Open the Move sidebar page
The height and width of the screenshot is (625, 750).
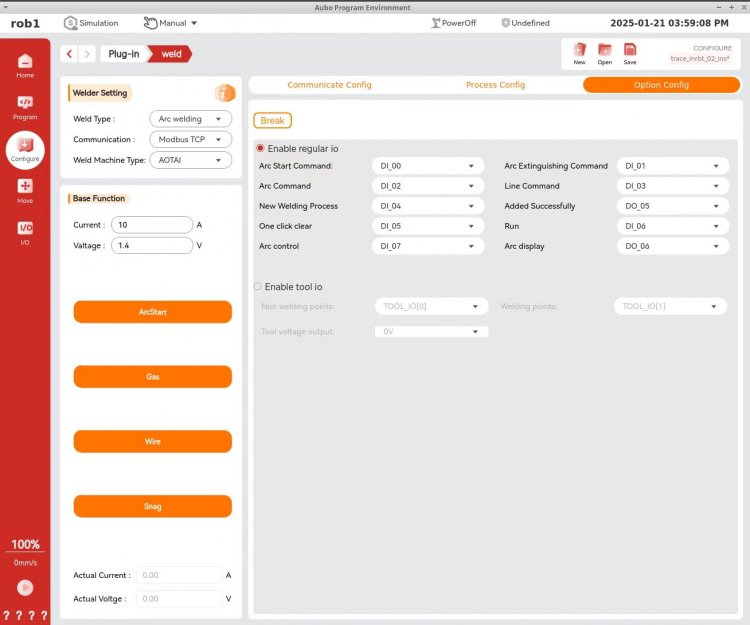(25, 191)
